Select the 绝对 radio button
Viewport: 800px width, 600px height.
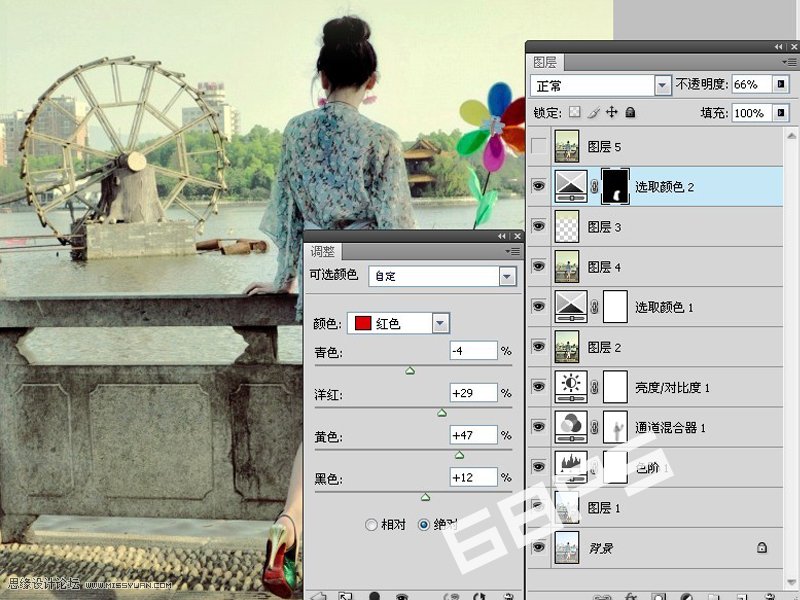click(x=423, y=524)
